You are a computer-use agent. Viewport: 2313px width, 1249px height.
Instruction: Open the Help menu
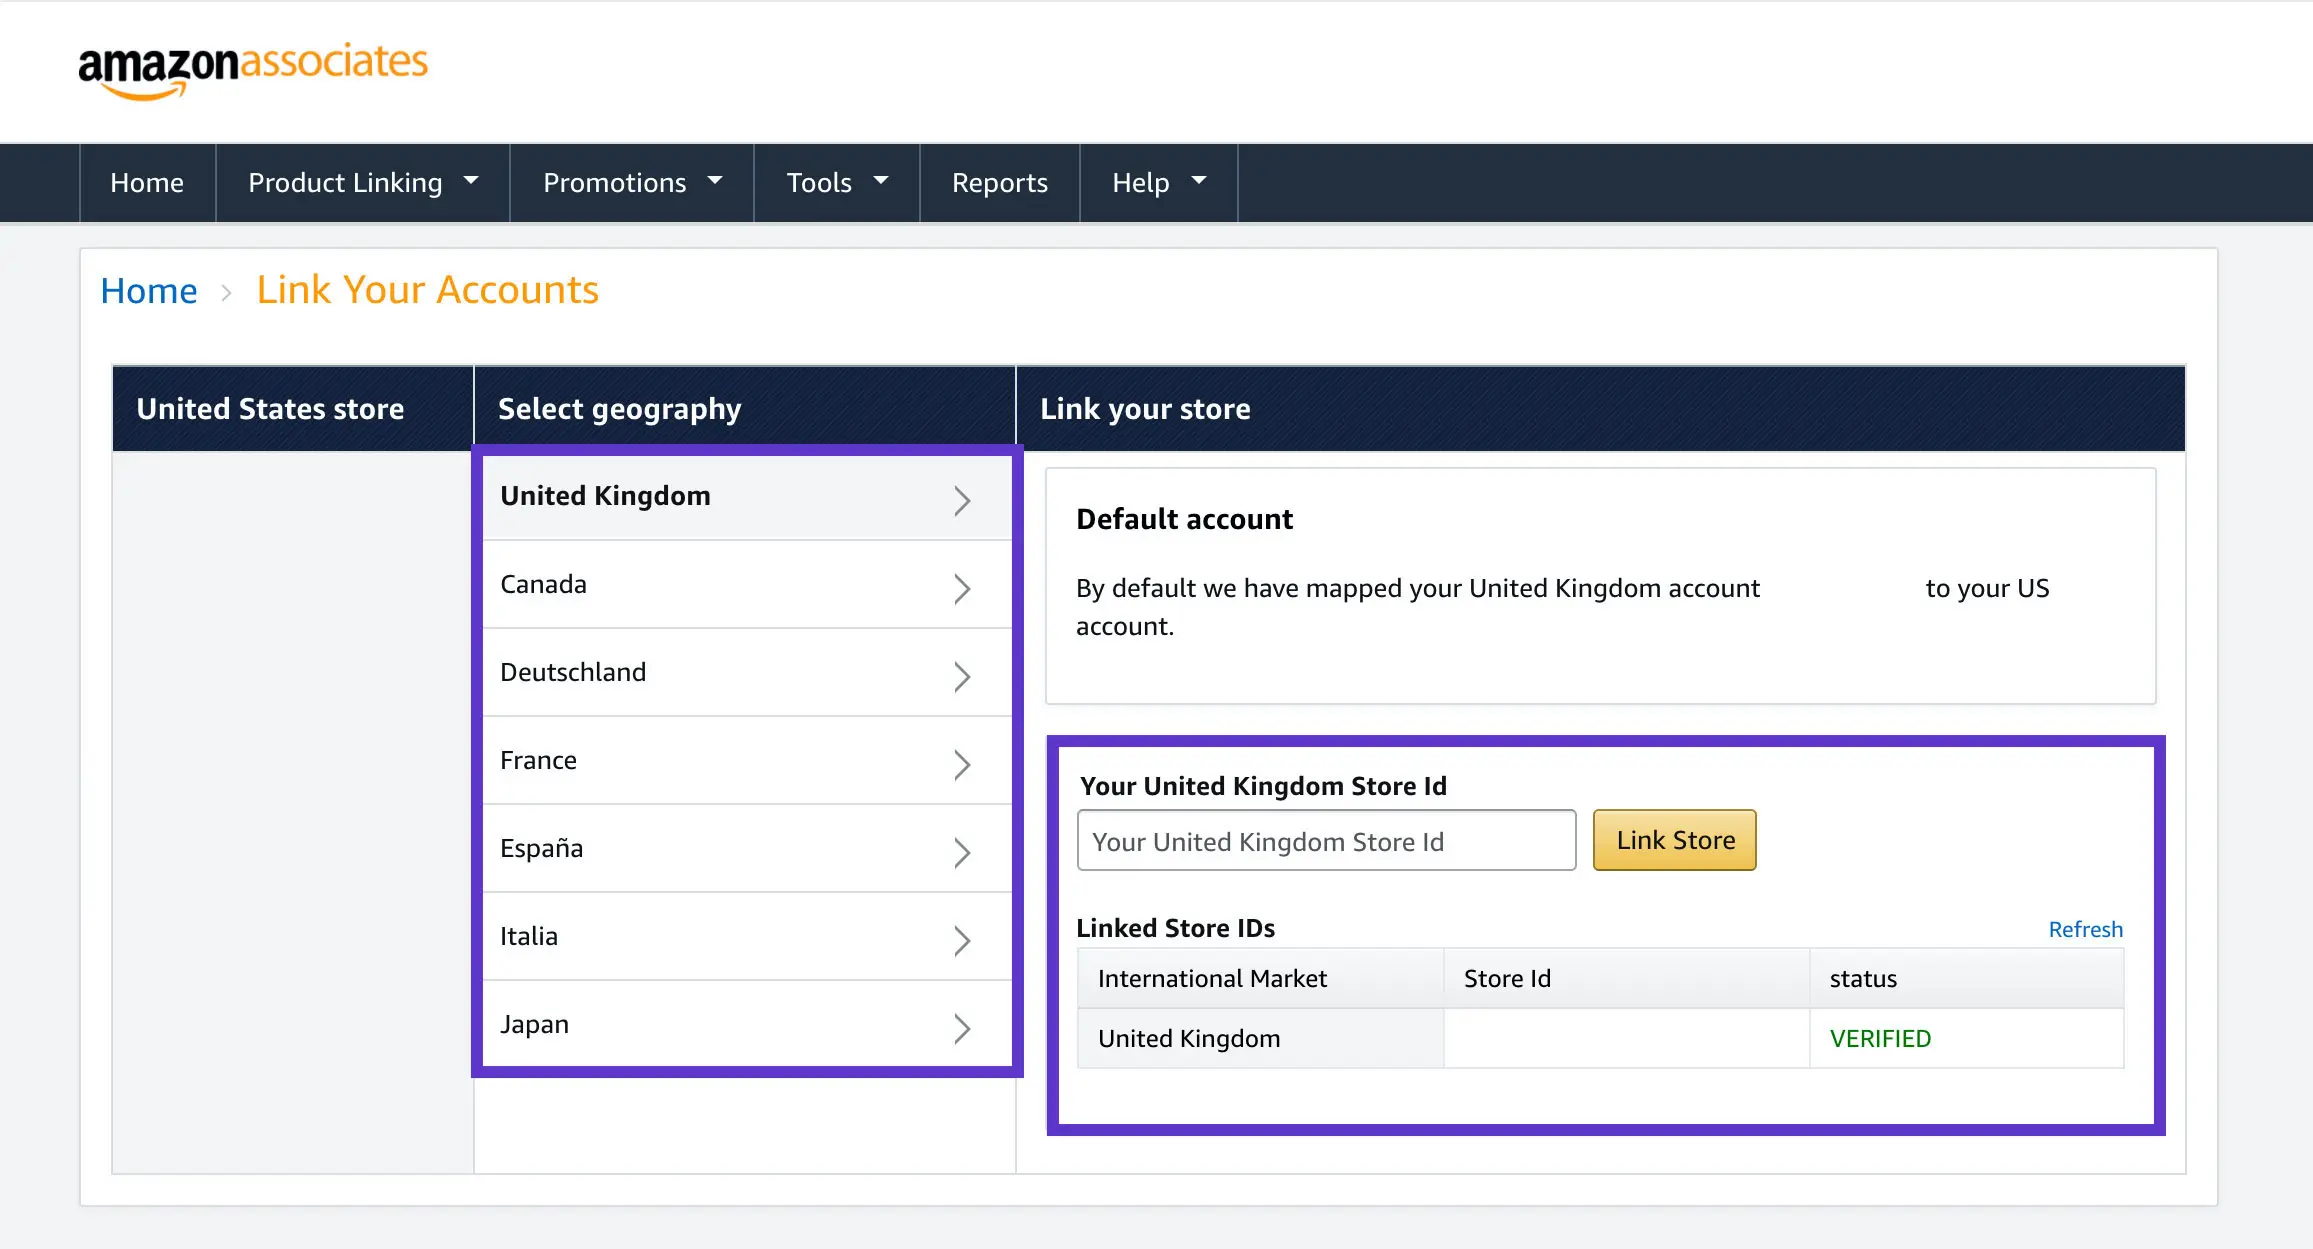[x=1159, y=183]
